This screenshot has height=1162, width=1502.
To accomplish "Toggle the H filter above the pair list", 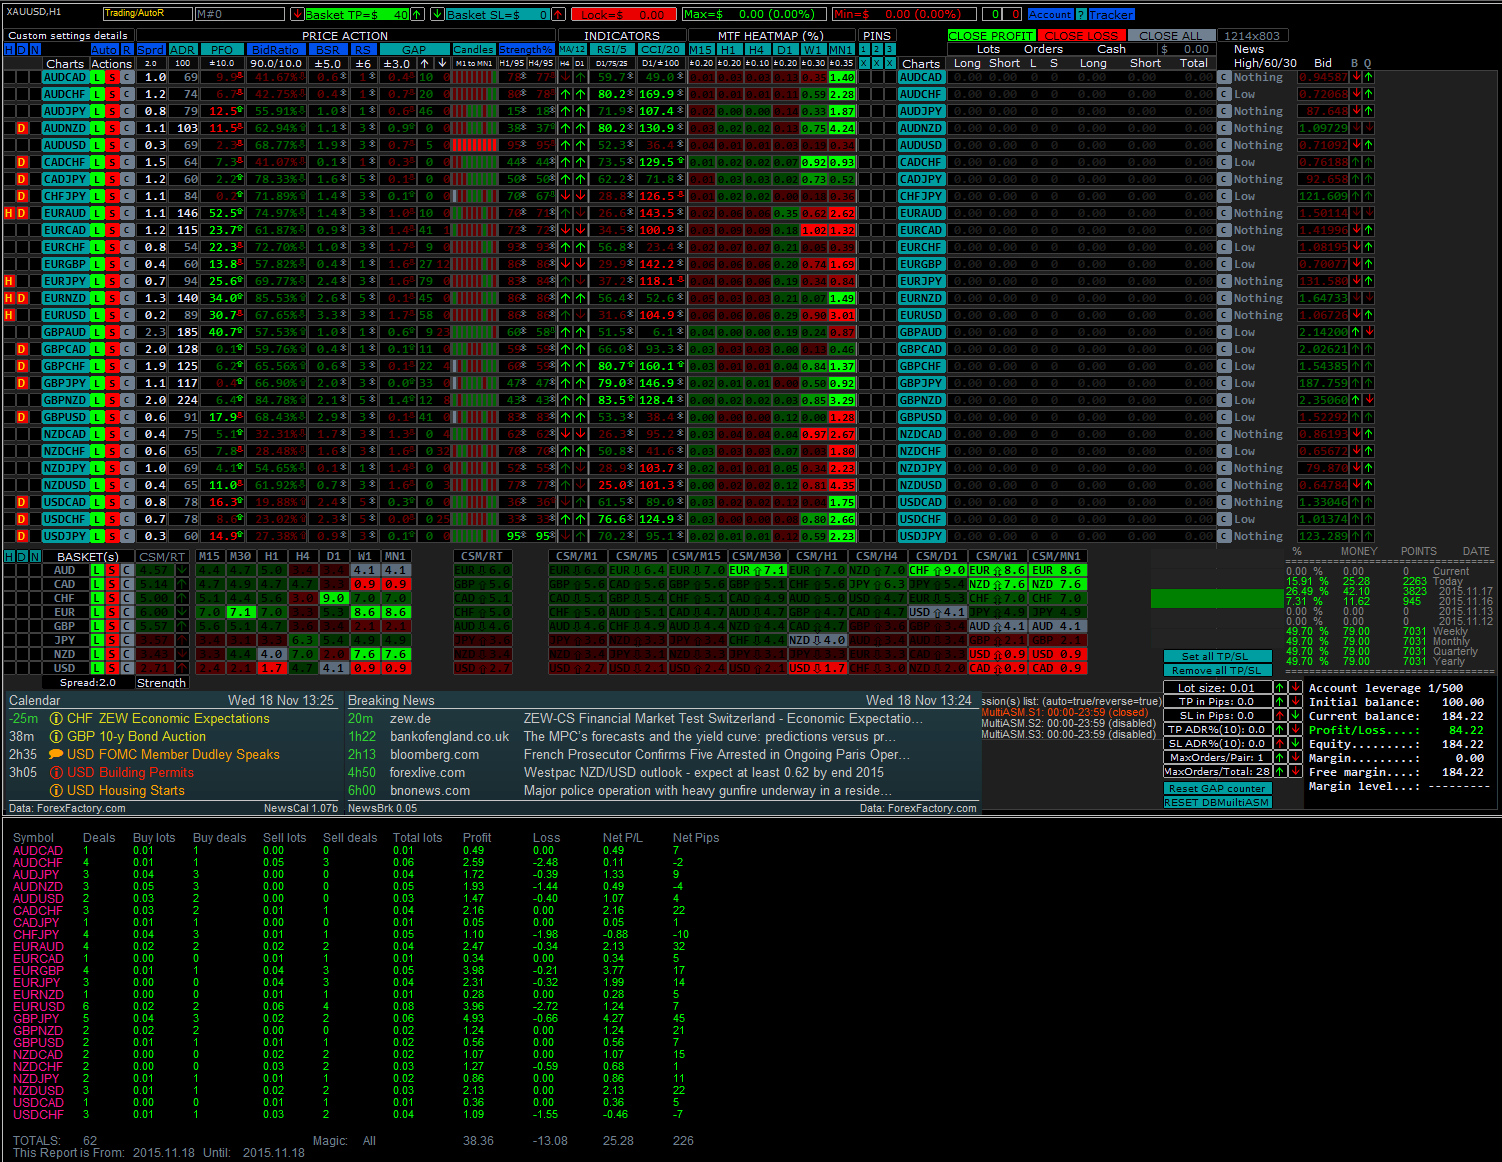I will tap(9, 50).
